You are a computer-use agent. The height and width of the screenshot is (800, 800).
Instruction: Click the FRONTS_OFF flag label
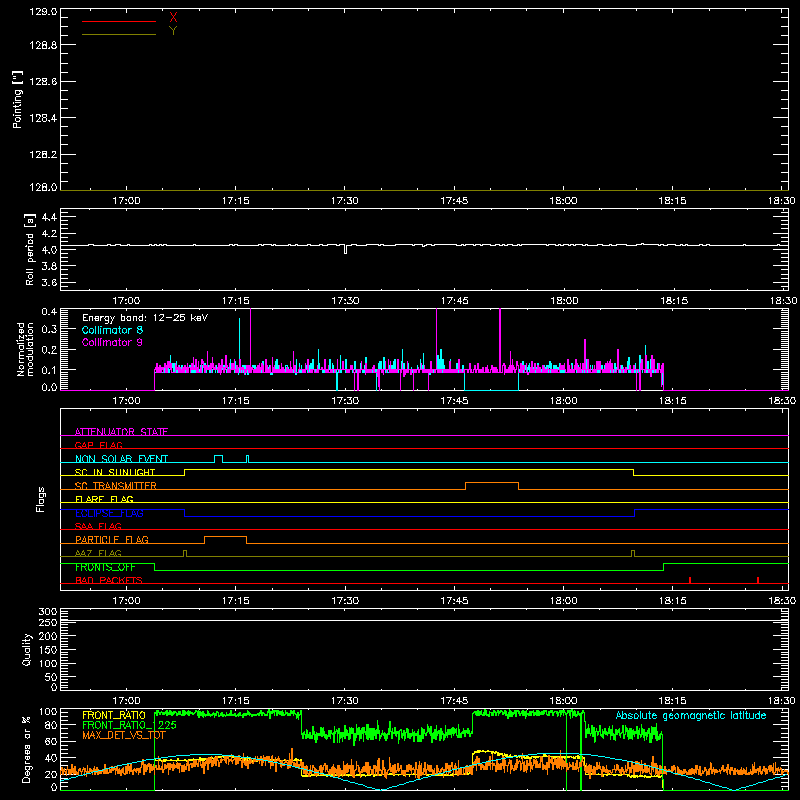(x=105, y=567)
